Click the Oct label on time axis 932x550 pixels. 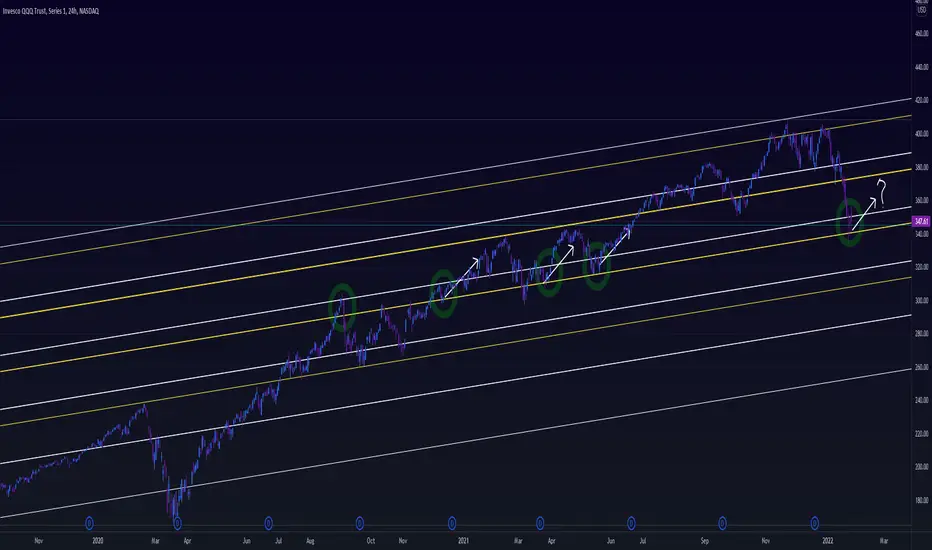tap(371, 541)
